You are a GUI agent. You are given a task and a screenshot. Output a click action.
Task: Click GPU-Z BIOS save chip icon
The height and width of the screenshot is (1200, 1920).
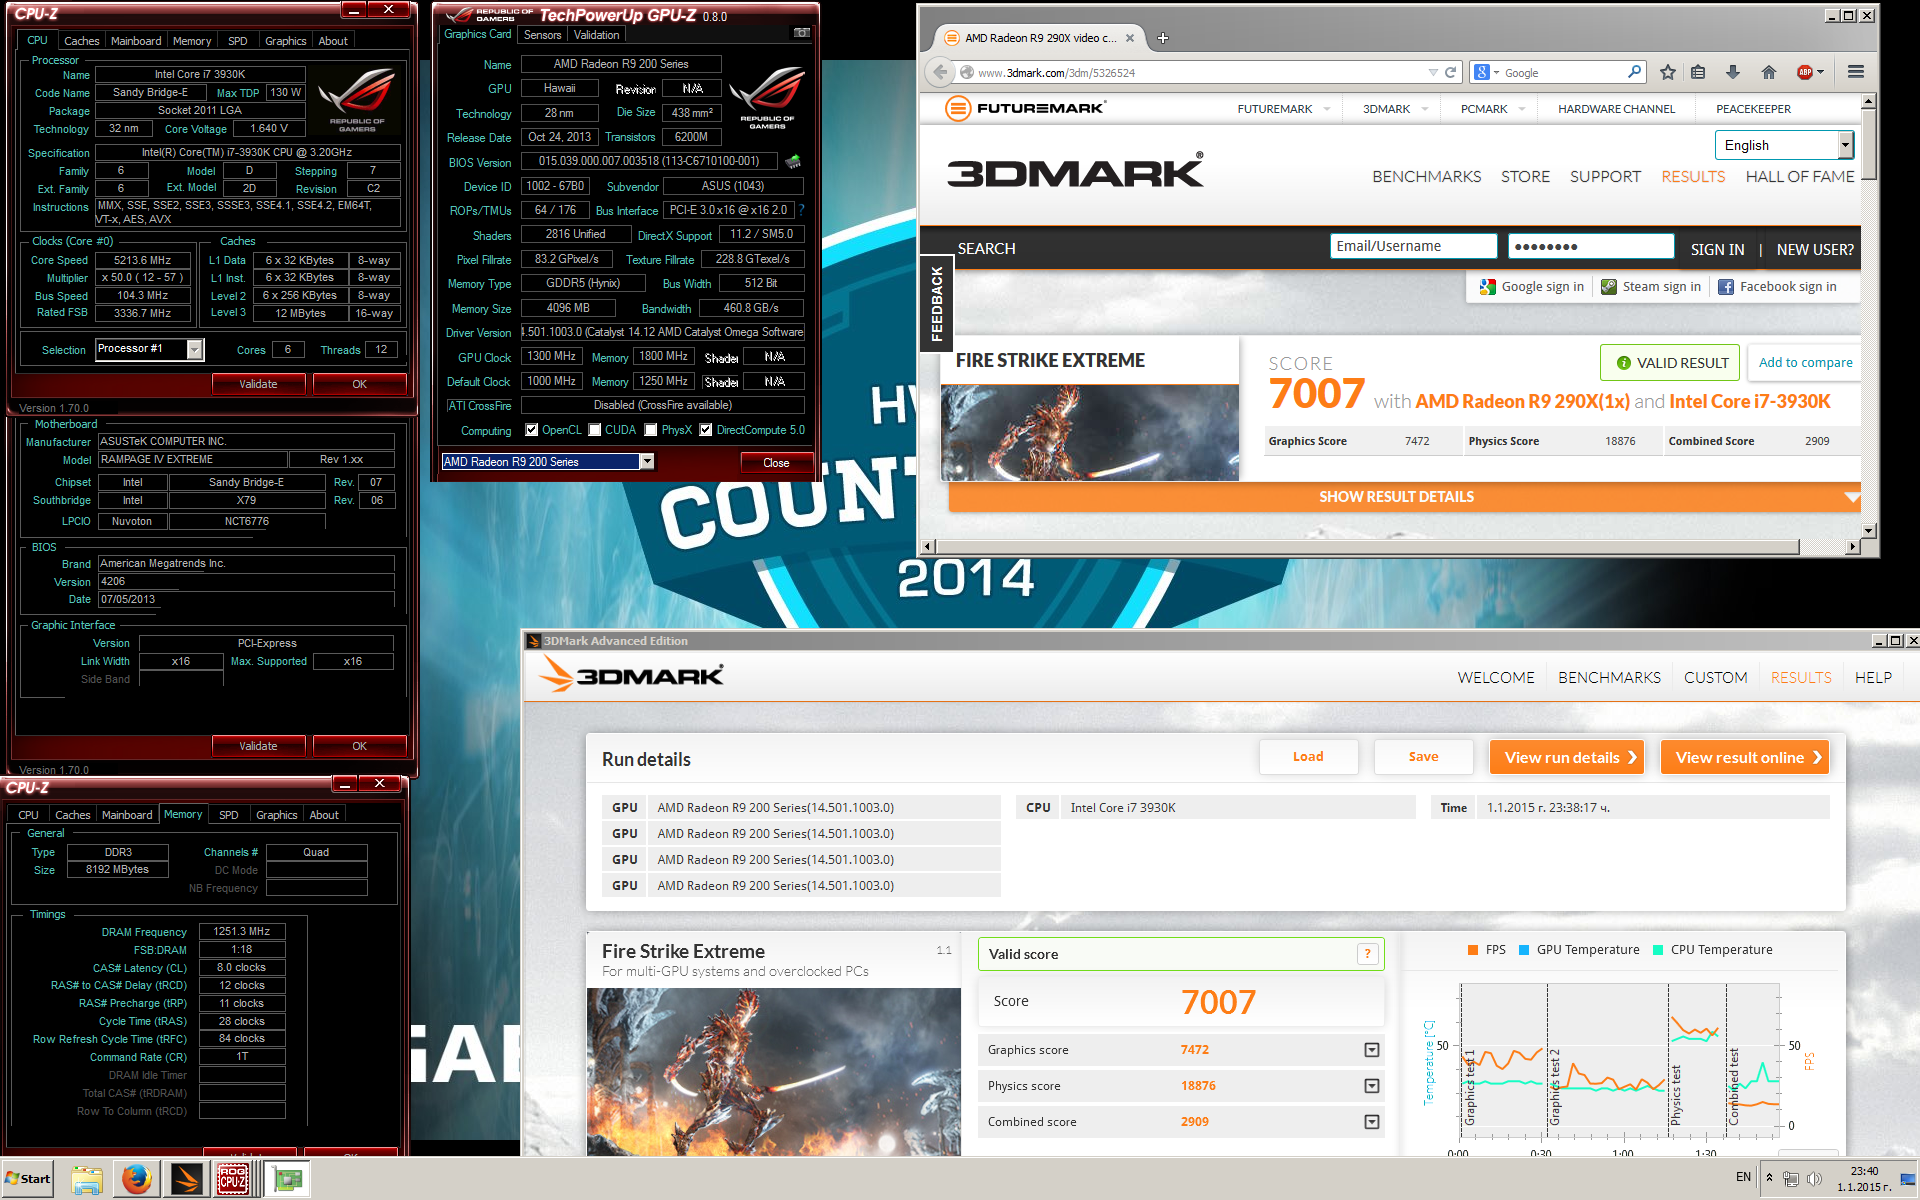[x=793, y=161]
